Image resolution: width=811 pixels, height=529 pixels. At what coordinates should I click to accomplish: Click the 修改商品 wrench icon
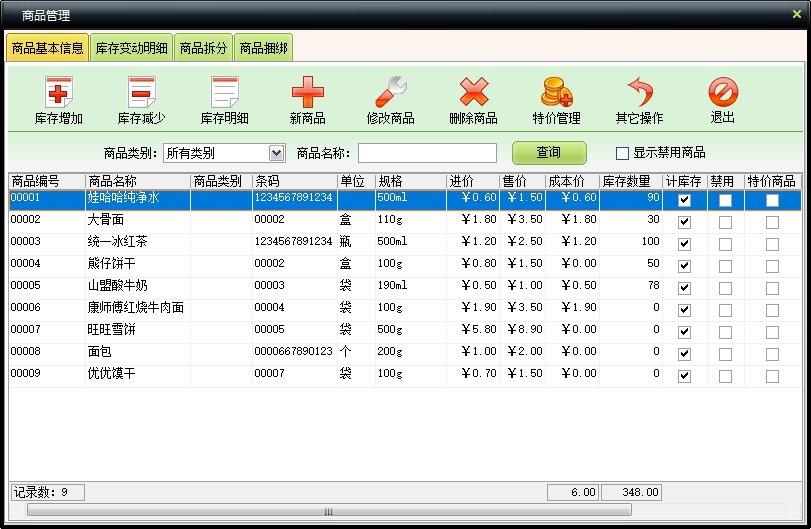[x=390, y=95]
